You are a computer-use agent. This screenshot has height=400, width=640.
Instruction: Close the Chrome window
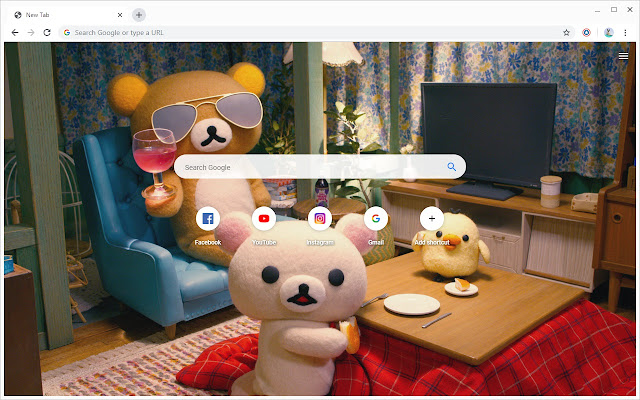630,10
